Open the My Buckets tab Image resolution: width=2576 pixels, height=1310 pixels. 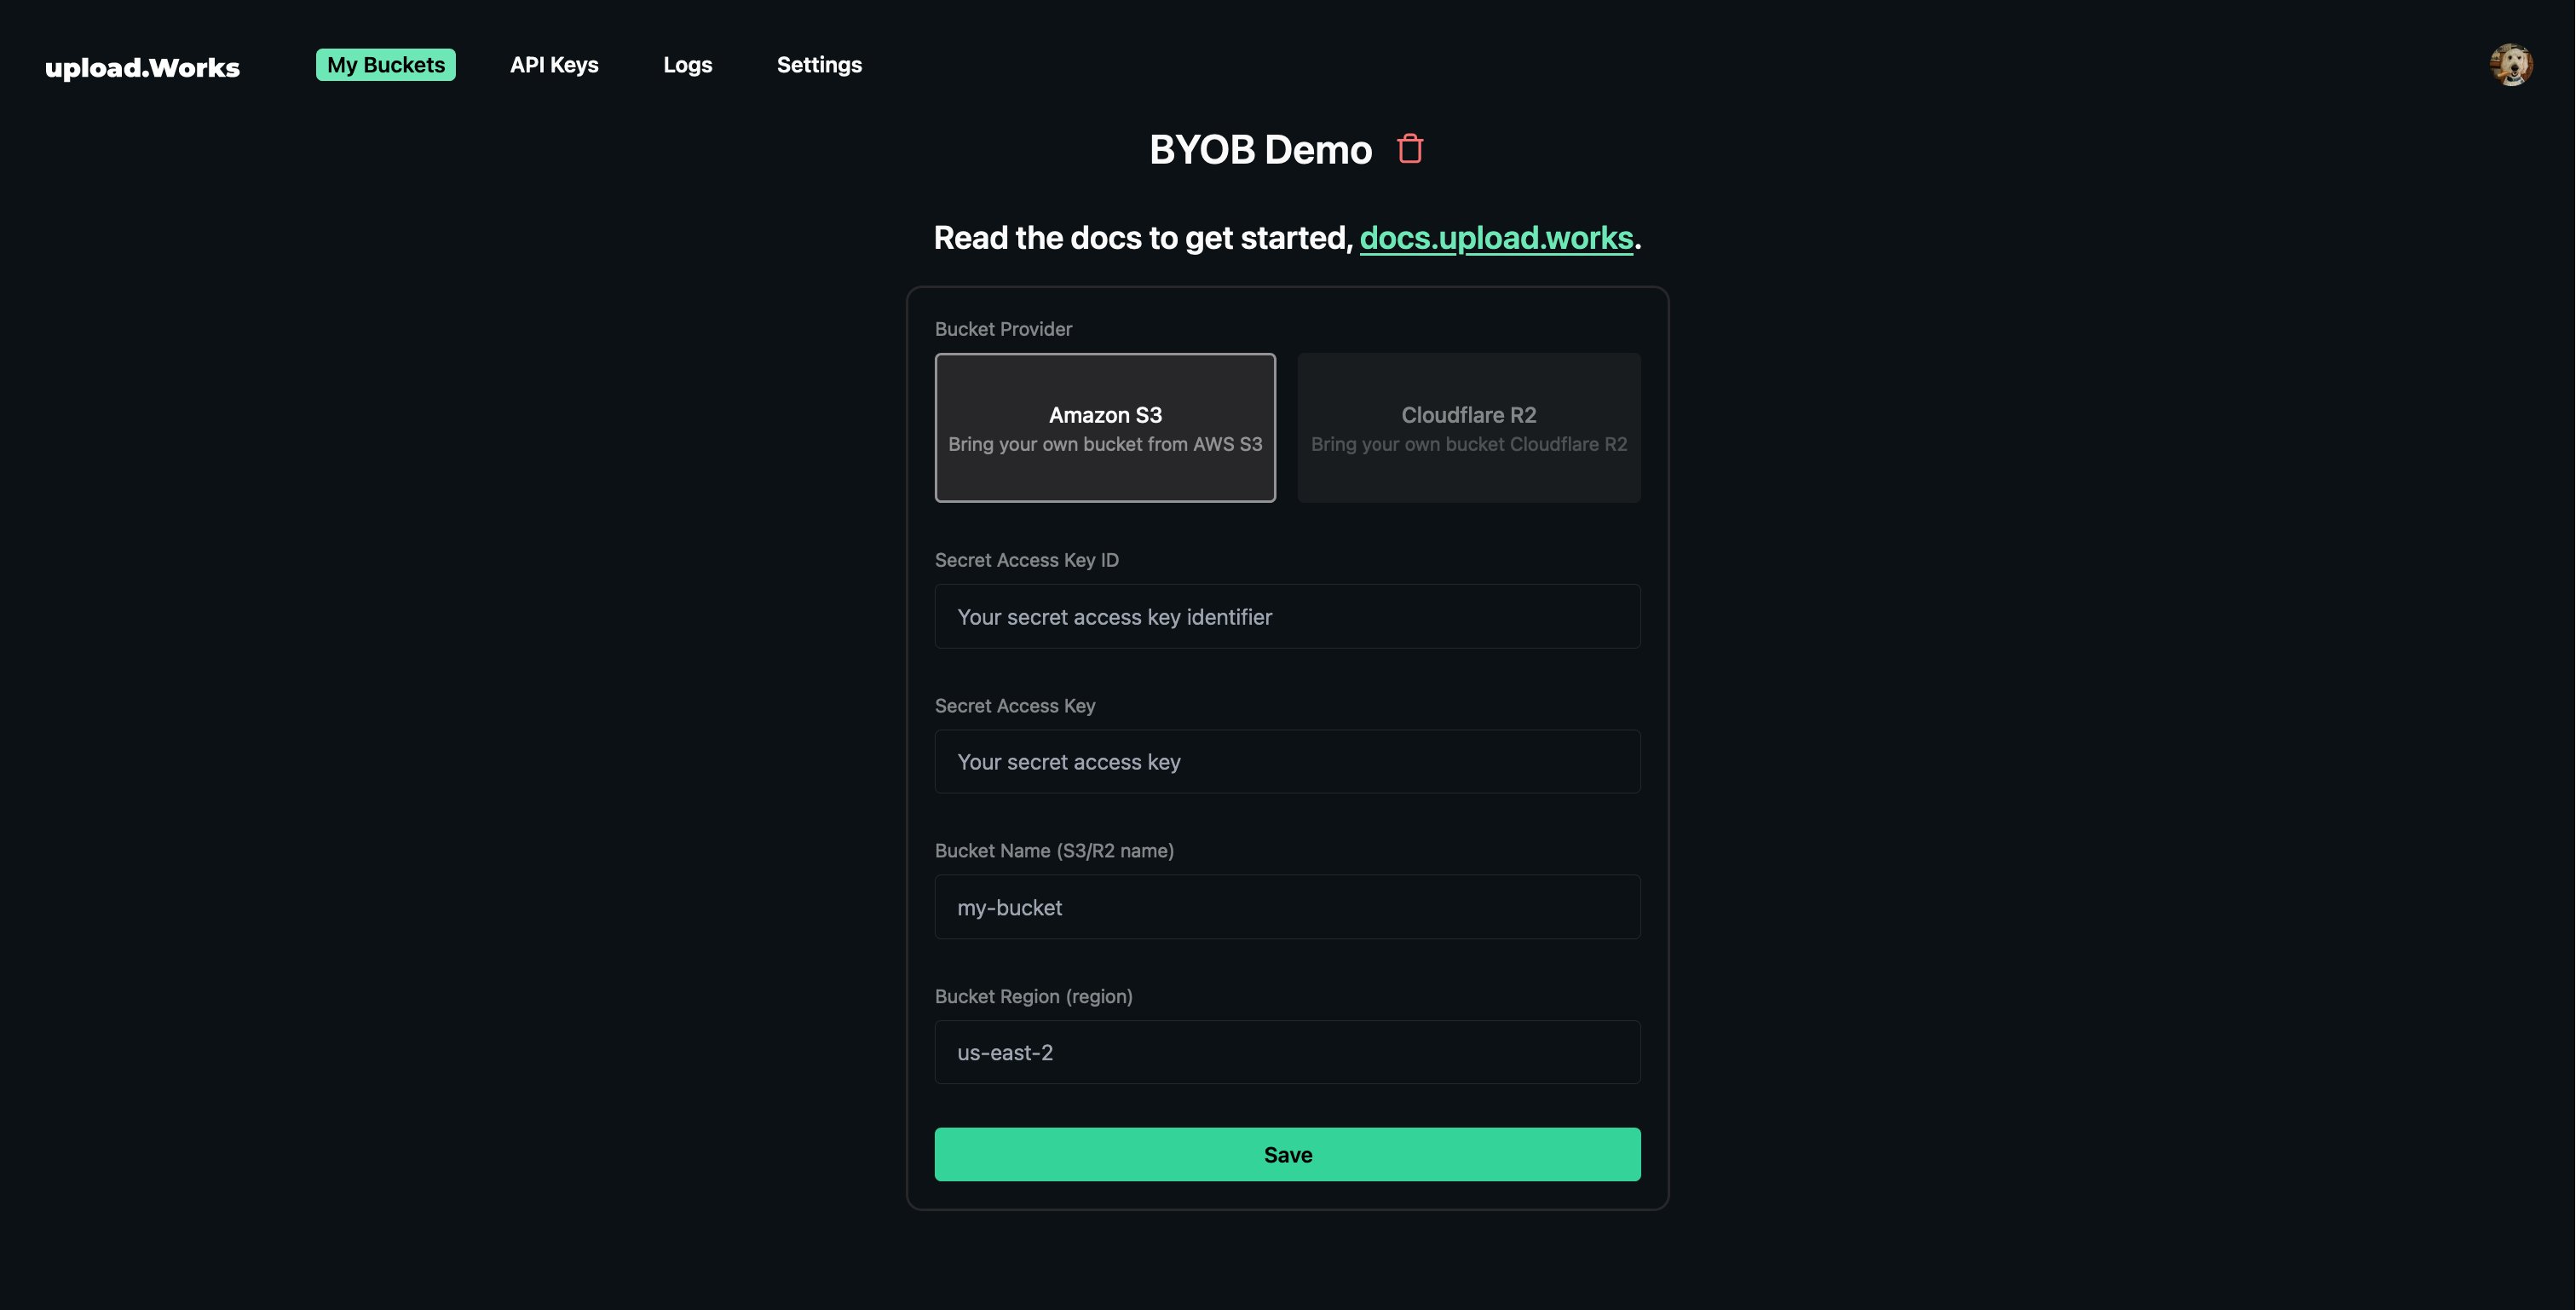[386, 65]
